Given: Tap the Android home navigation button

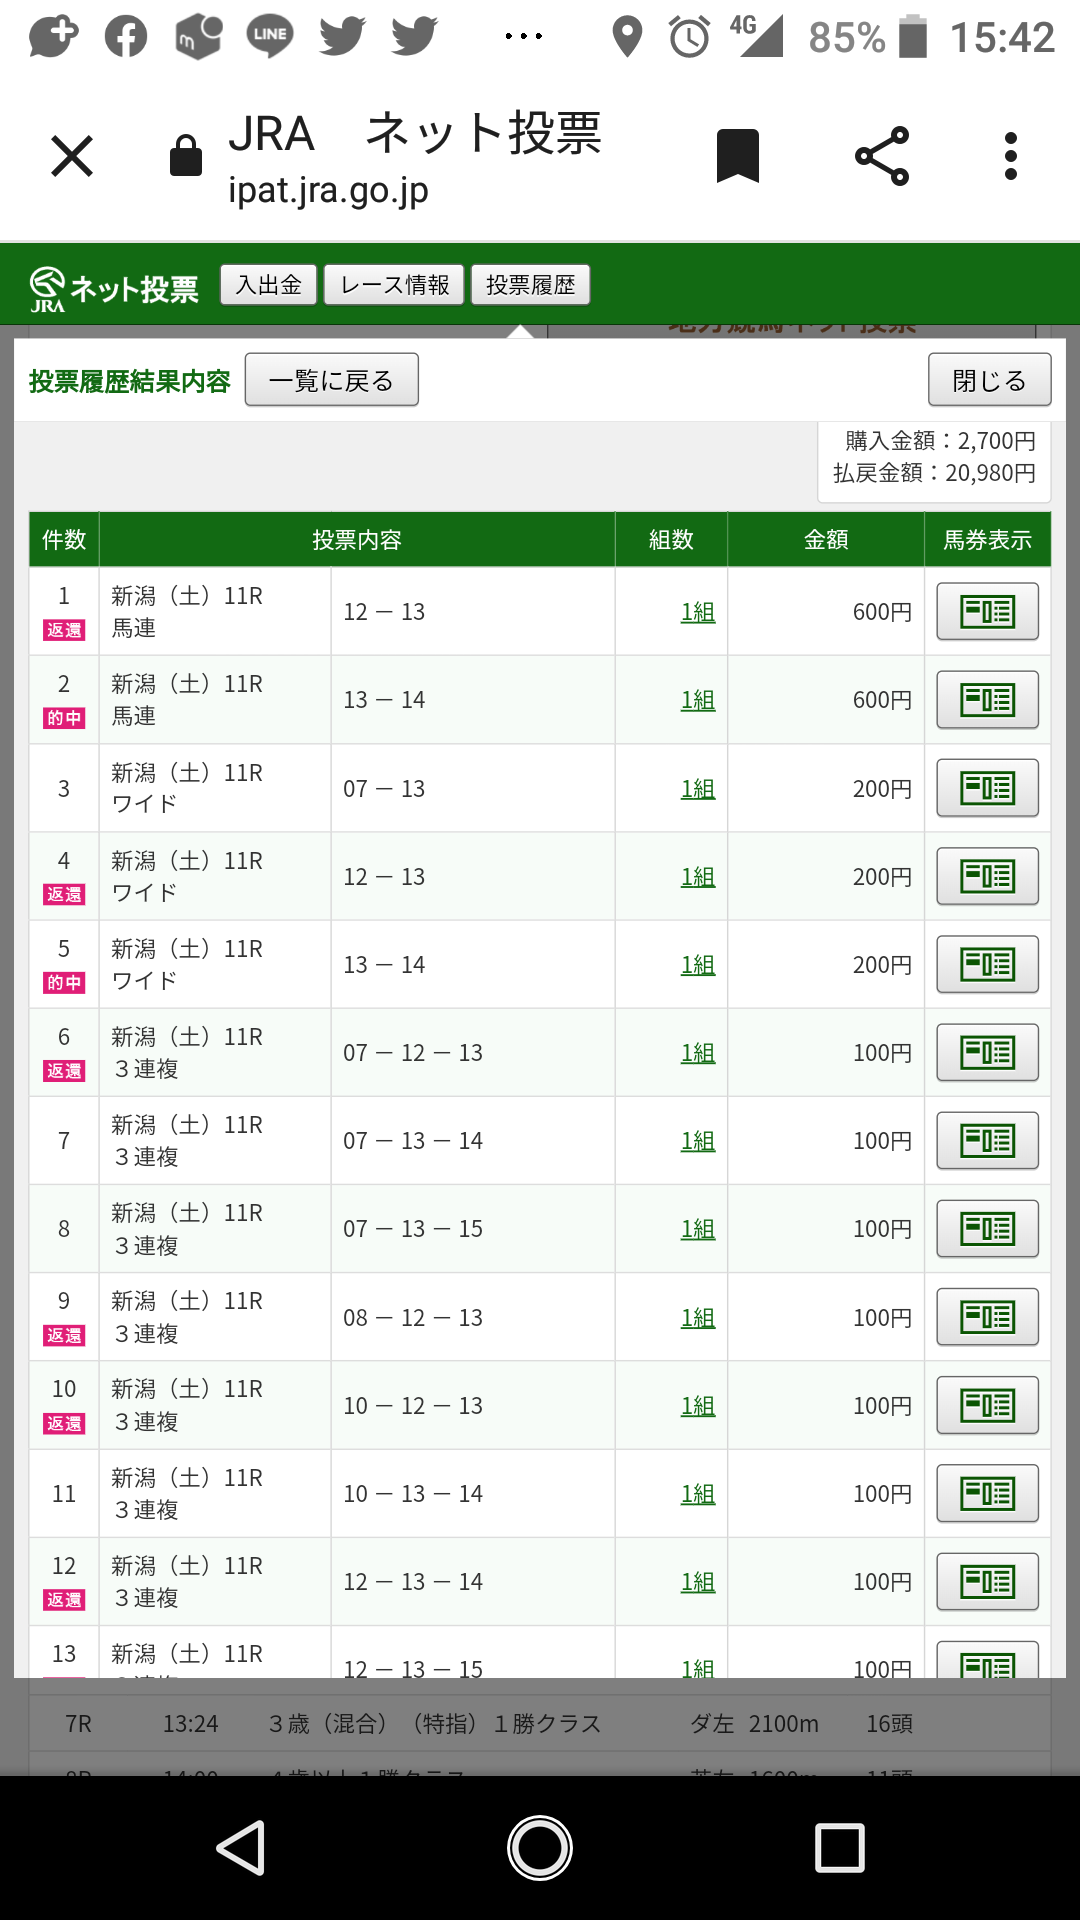Looking at the screenshot, I should click(x=540, y=1847).
